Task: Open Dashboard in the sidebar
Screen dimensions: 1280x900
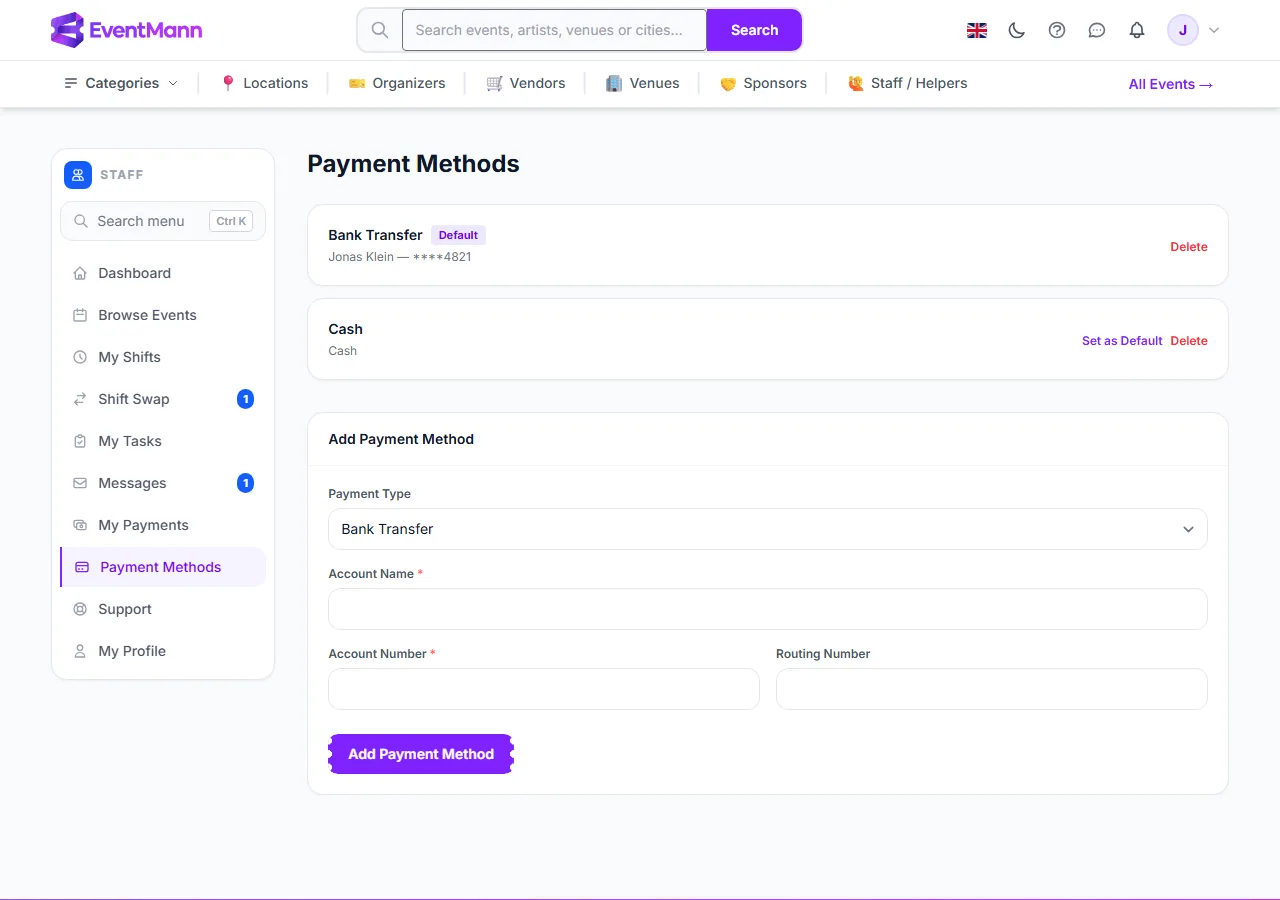Action: pos(163,273)
